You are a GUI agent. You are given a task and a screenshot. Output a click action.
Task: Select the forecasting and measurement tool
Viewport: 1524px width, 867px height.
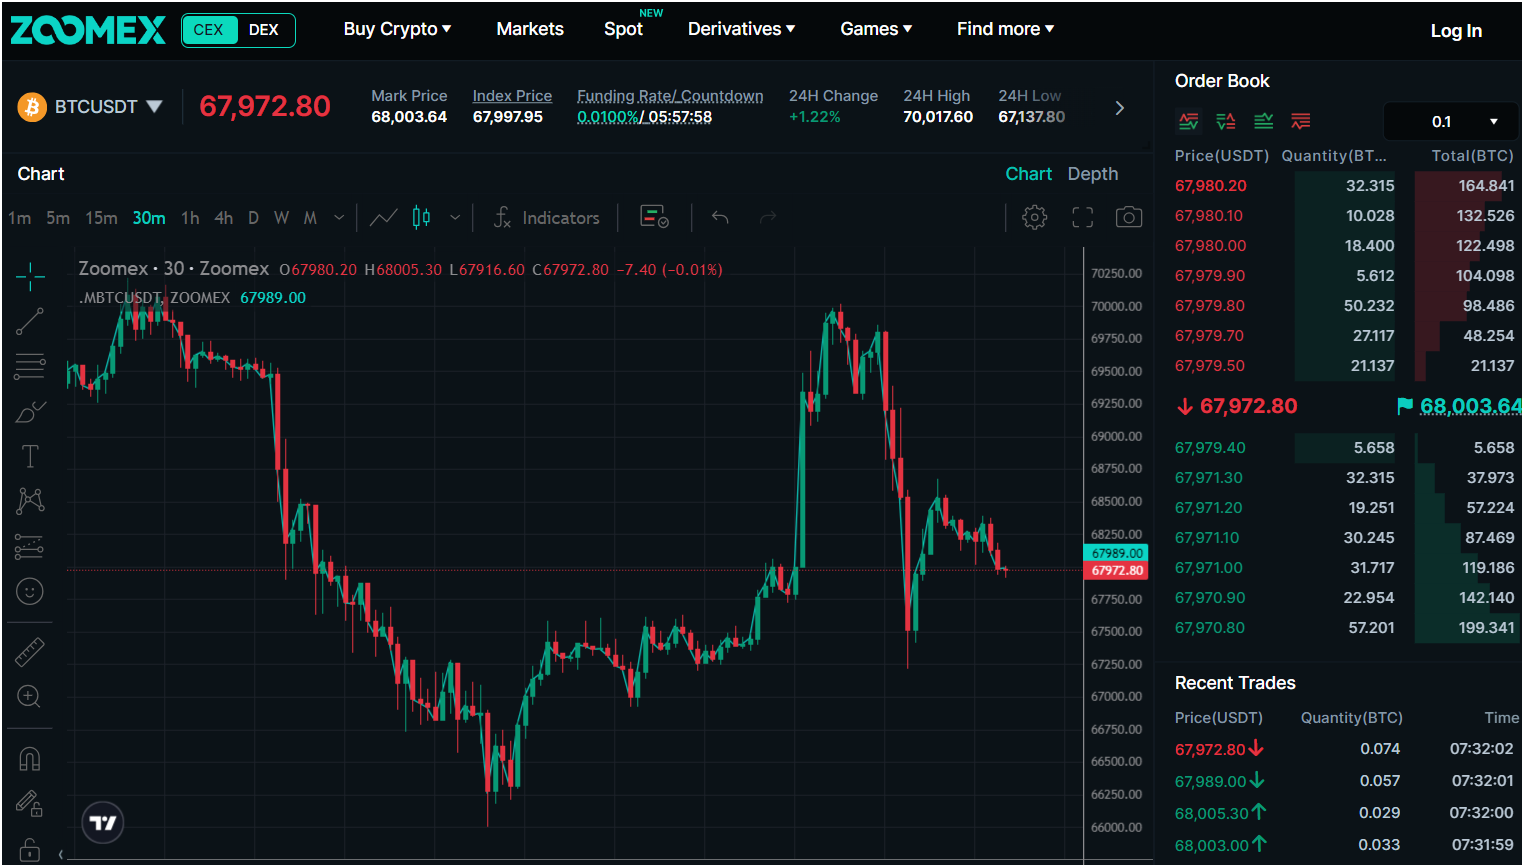[30, 546]
